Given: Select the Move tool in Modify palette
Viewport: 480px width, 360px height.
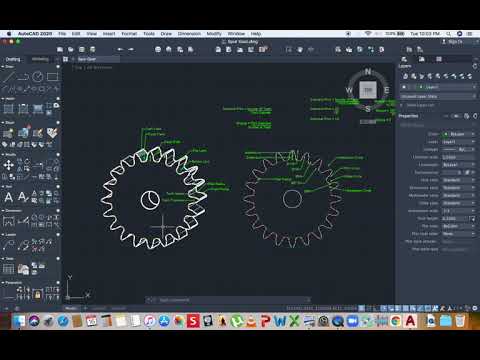Looking at the screenshot, I should pyautogui.click(x=8, y=165).
